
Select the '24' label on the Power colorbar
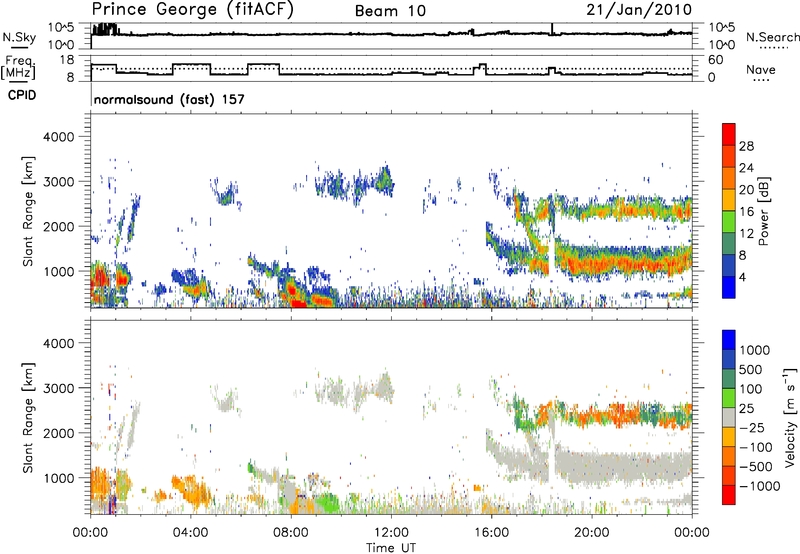[x=746, y=168]
